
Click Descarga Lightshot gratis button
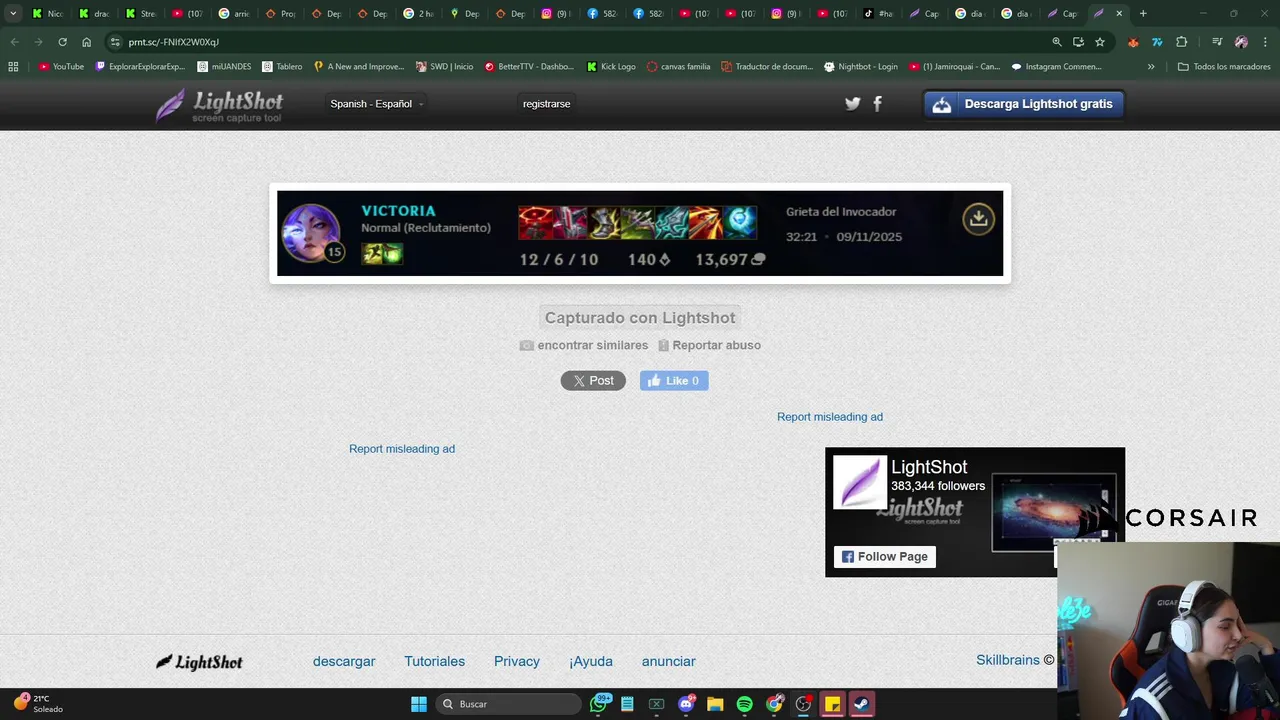pyautogui.click(x=1023, y=104)
